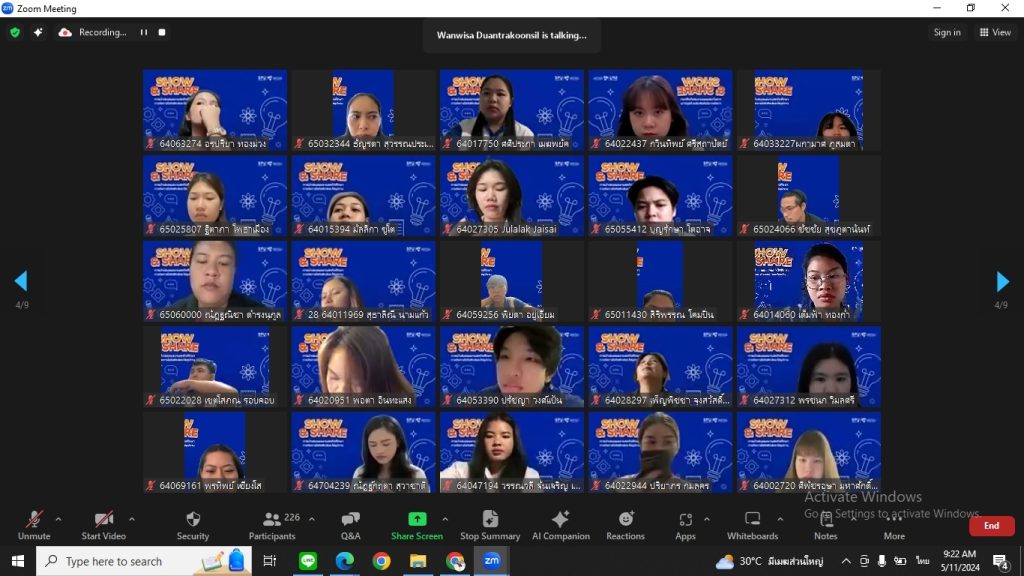Click the Zoom icon in the taskbar
The image size is (1024, 576).
[492, 561]
